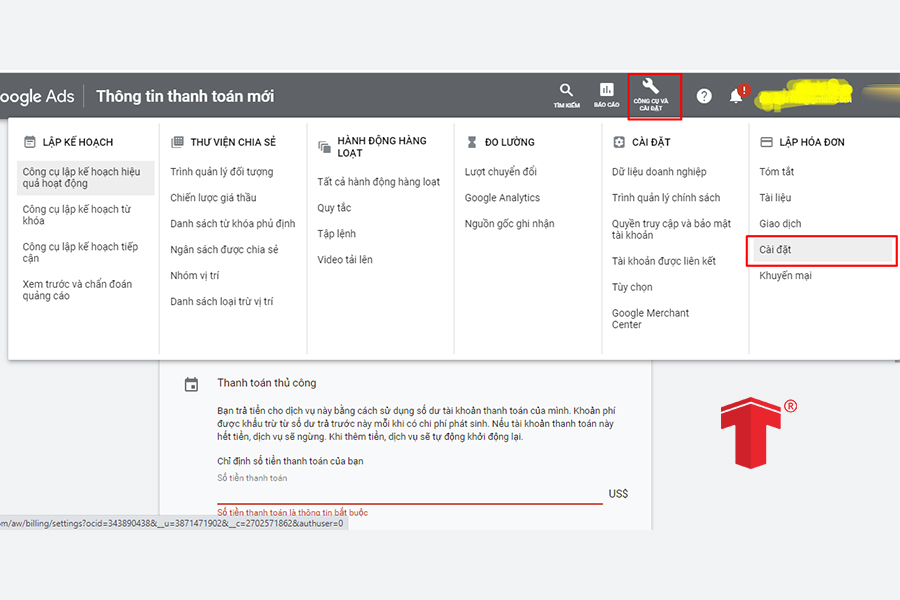Click the Thông tin thanh toán mới title
900x600 pixels.
pyautogui.click(x=185, y=96)
